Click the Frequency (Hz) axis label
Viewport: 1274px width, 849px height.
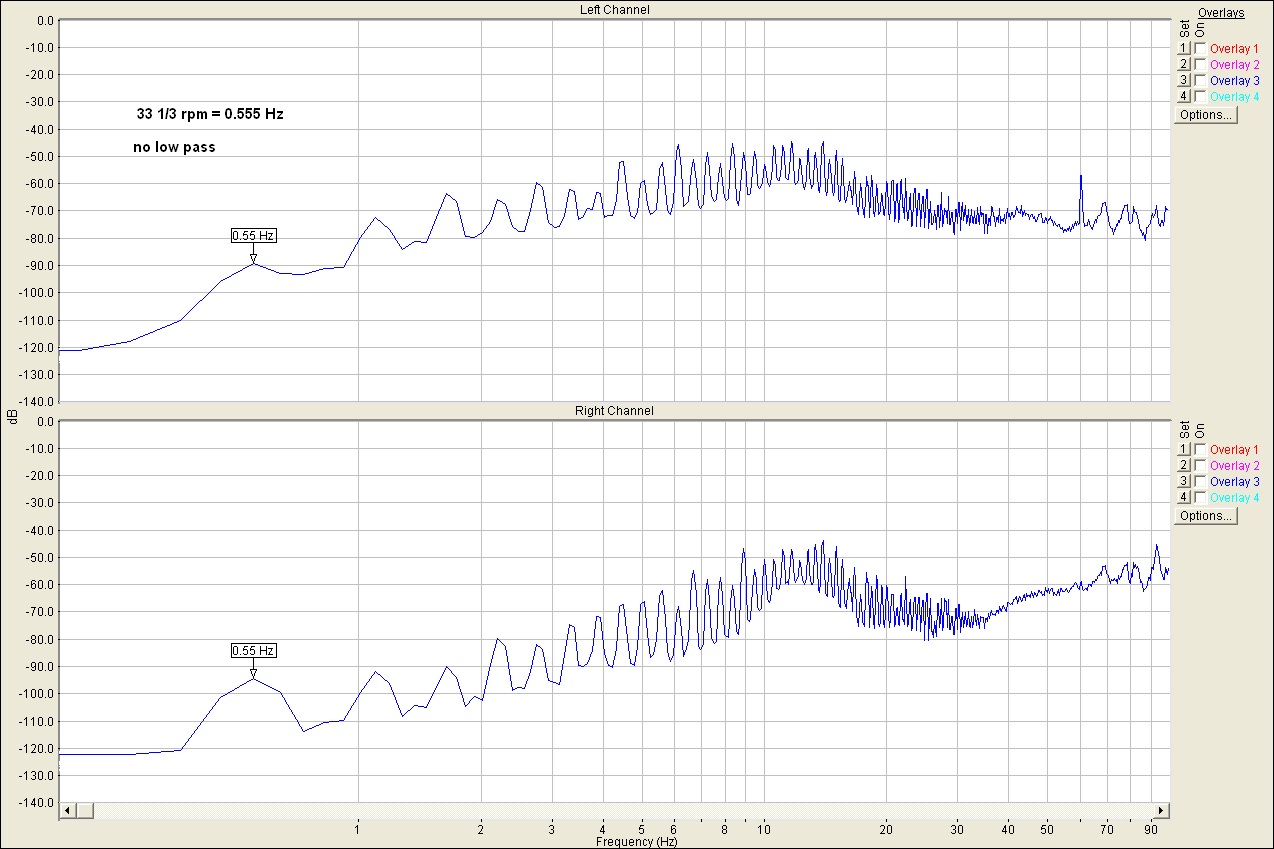(x=636, y=842)
